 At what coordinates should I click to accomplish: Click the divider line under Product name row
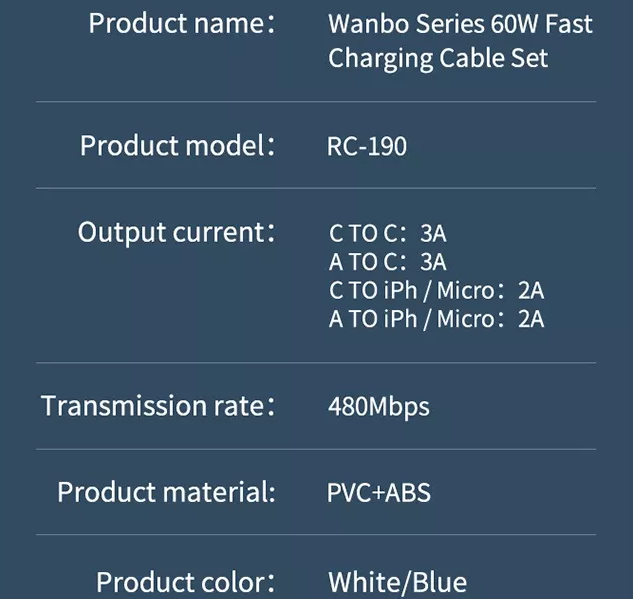[x=316, y=102]
